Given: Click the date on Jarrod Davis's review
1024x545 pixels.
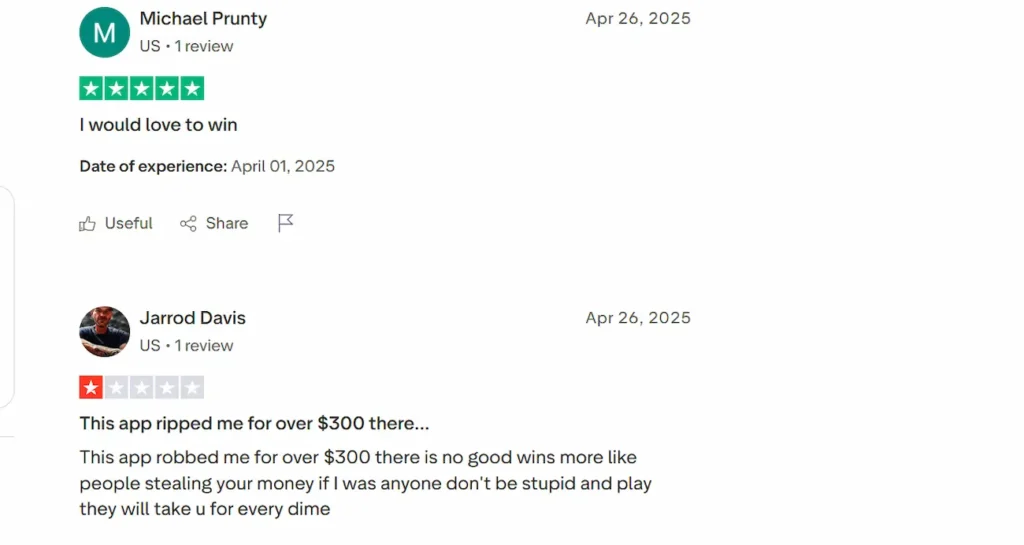Looking at the screenshot, I should (x=638, y=318).
